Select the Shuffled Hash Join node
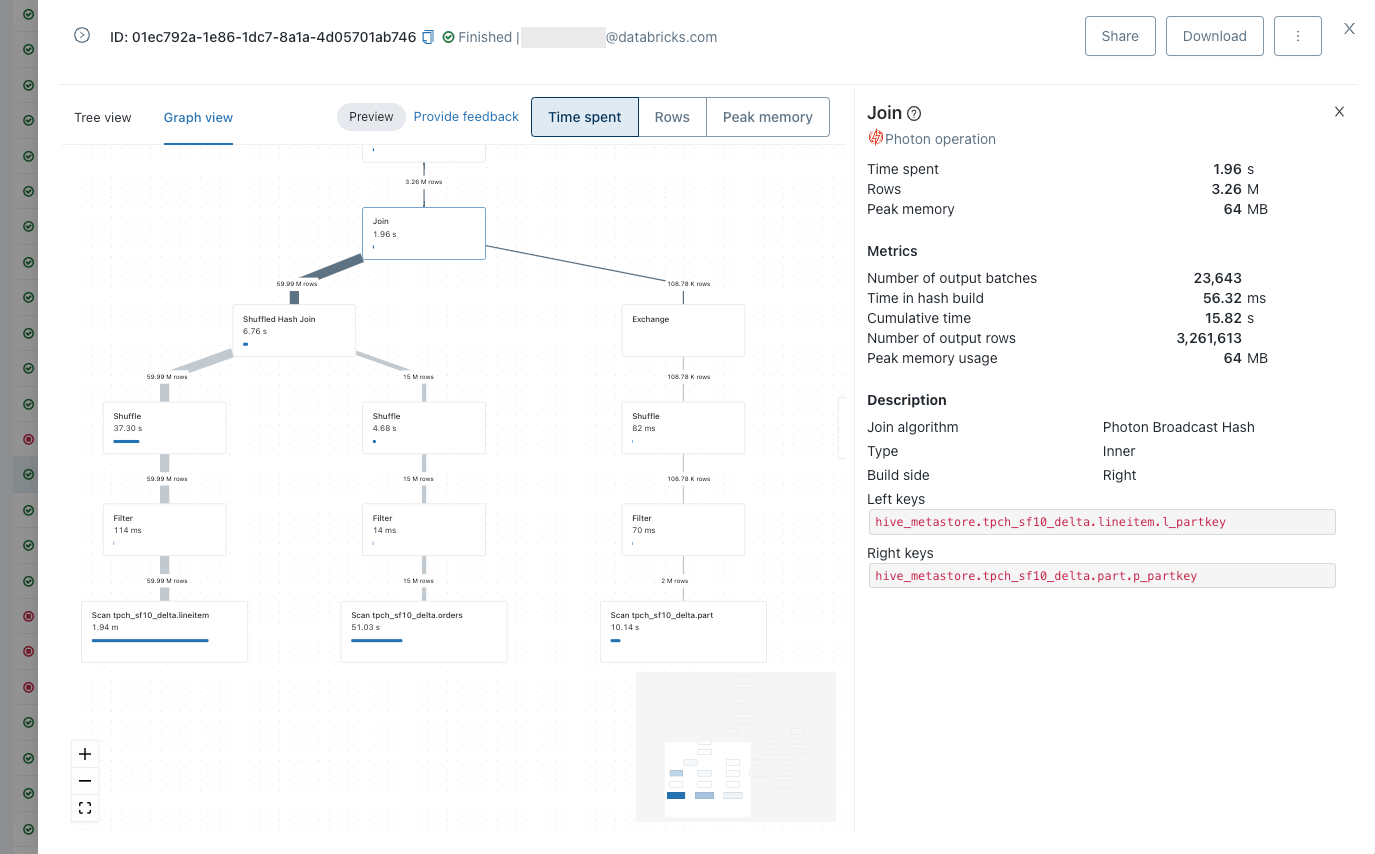Image resolution: width=1375 pixels, height=854 pixels. click(x=294, y=330)
